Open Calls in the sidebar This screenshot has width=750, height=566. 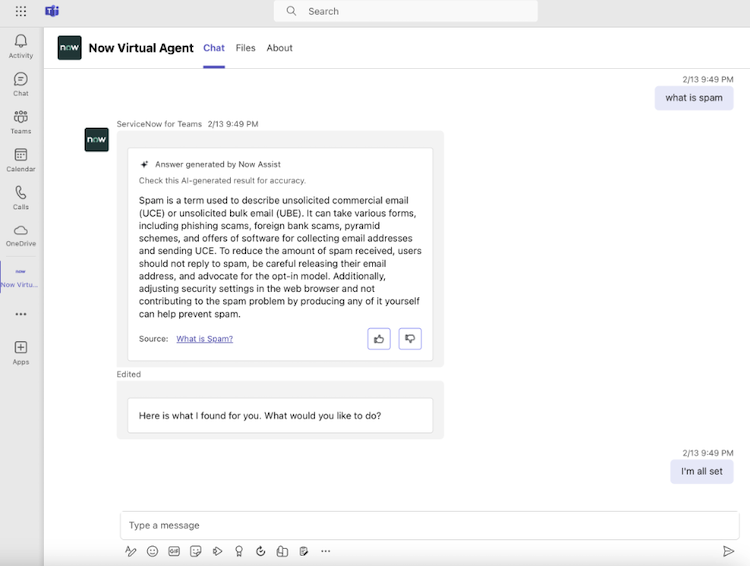(x=21, y=198)
